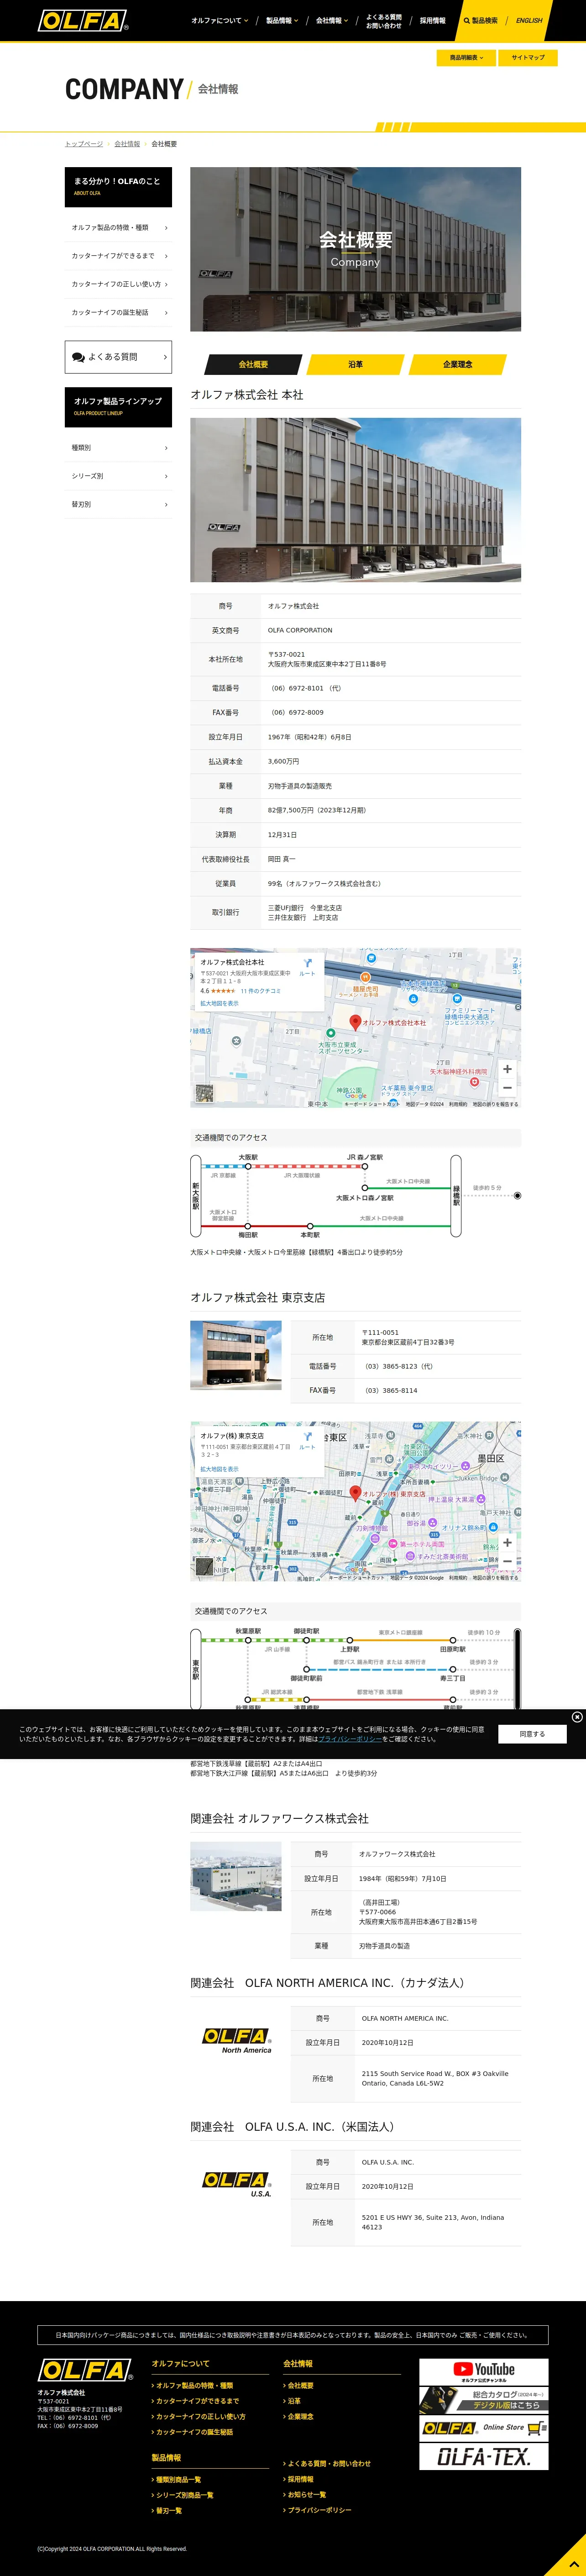Open 種類別 in the product lineup sidebar

pyautogui.click(x=118, y=448)
